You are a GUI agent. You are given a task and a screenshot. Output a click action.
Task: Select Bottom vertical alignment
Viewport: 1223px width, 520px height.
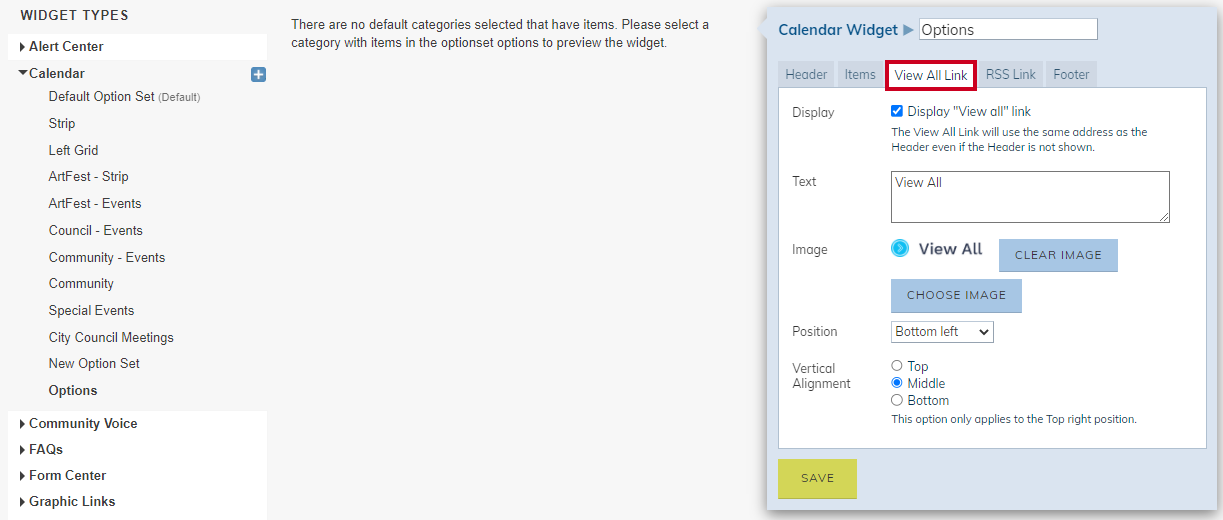click(x=897, y=400)
